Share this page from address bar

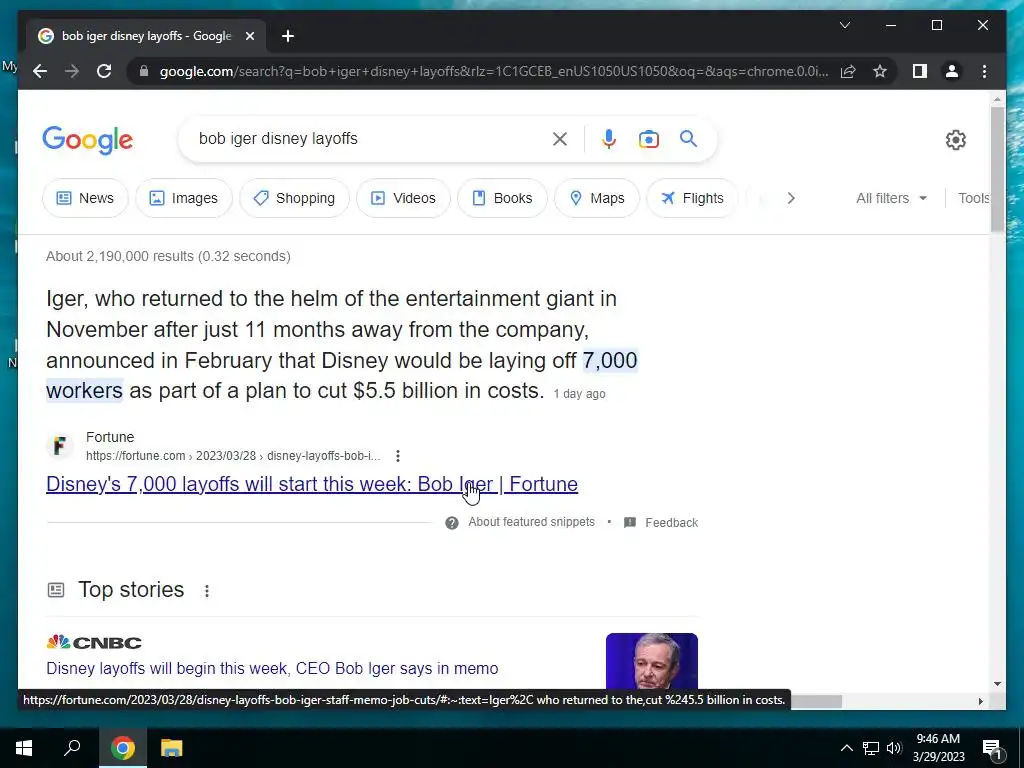848,71
